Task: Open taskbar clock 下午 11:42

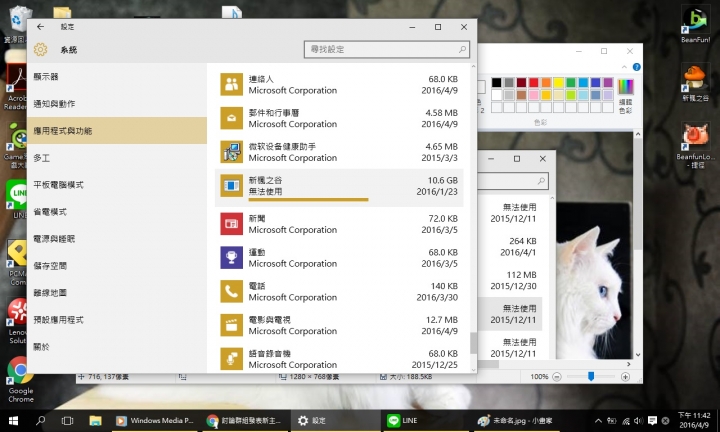Action: click(694, 421)
